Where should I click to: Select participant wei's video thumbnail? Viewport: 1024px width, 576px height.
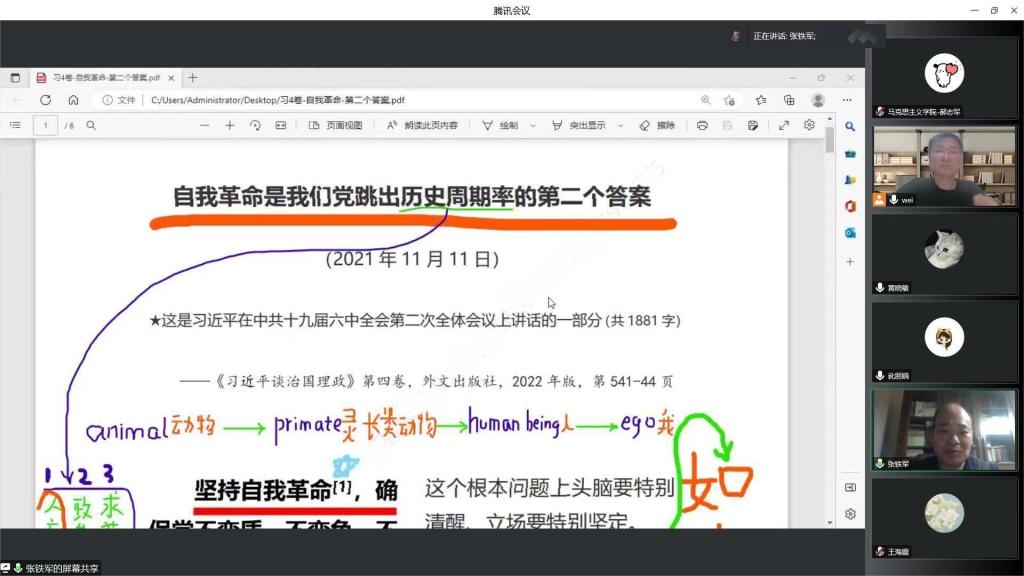click(943, 166)
